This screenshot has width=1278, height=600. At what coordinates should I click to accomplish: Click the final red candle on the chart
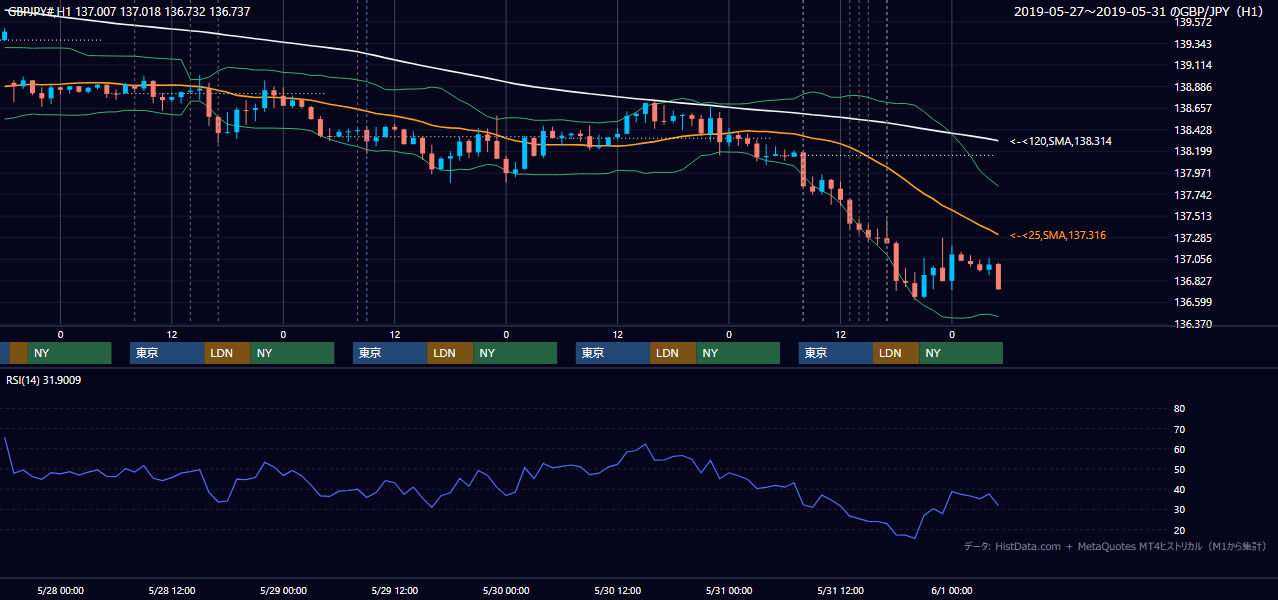pos(999,276)
